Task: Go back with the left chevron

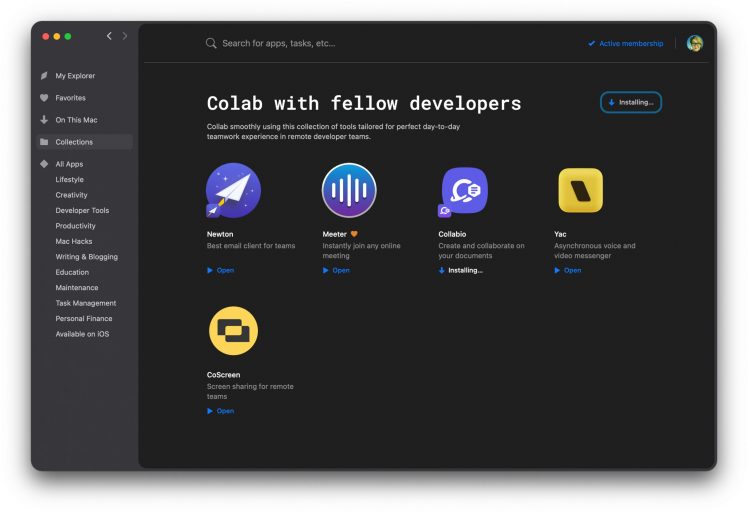Action: [109, 36]
